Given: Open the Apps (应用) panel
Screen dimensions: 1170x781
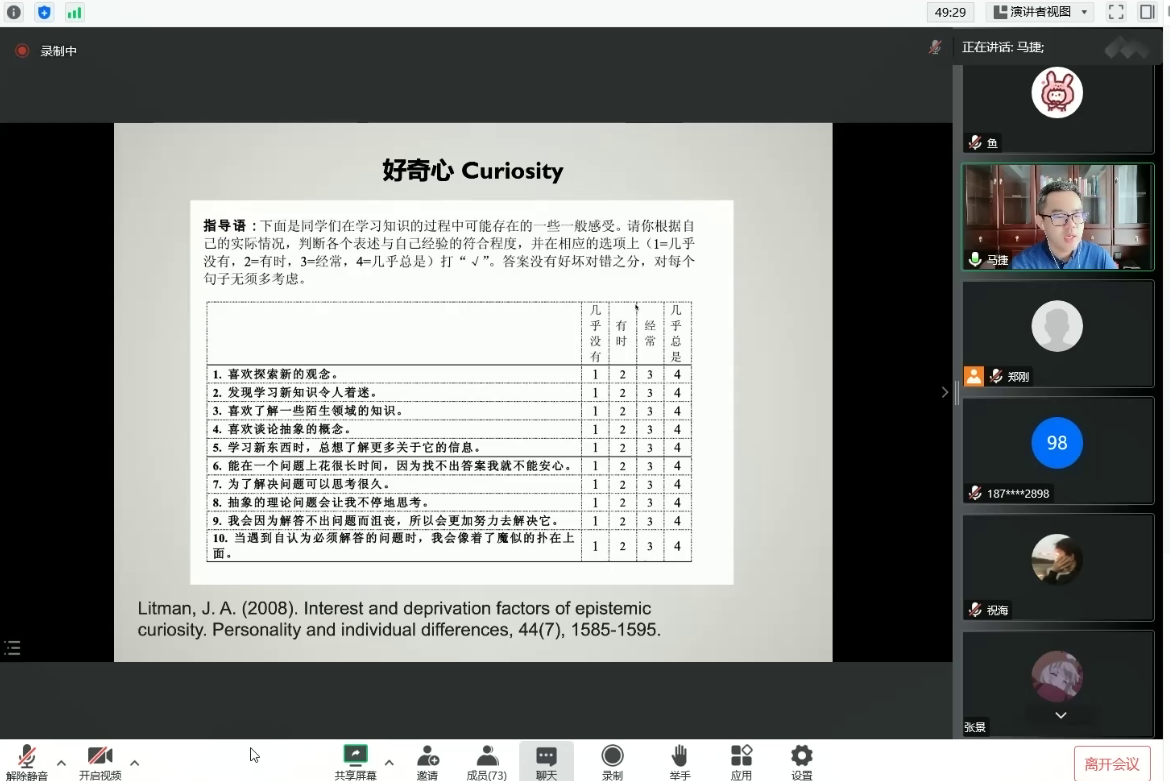Looking at the screenshot, I should (x=741, y=762).
